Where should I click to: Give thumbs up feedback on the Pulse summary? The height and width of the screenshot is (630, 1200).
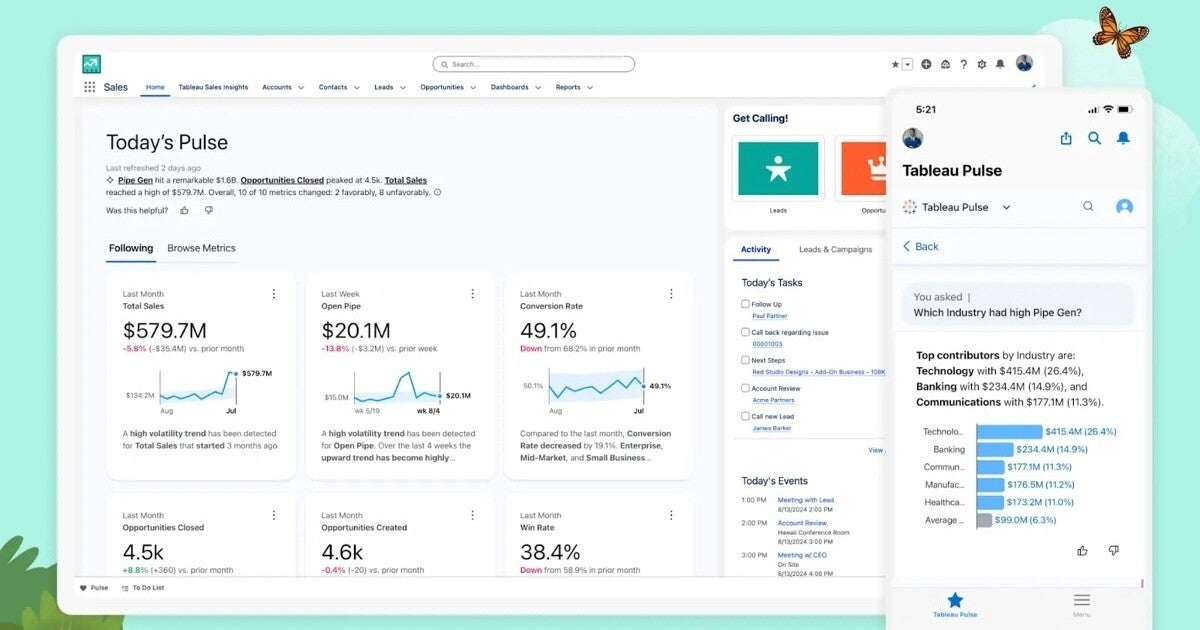click(x=1082, y=550)
